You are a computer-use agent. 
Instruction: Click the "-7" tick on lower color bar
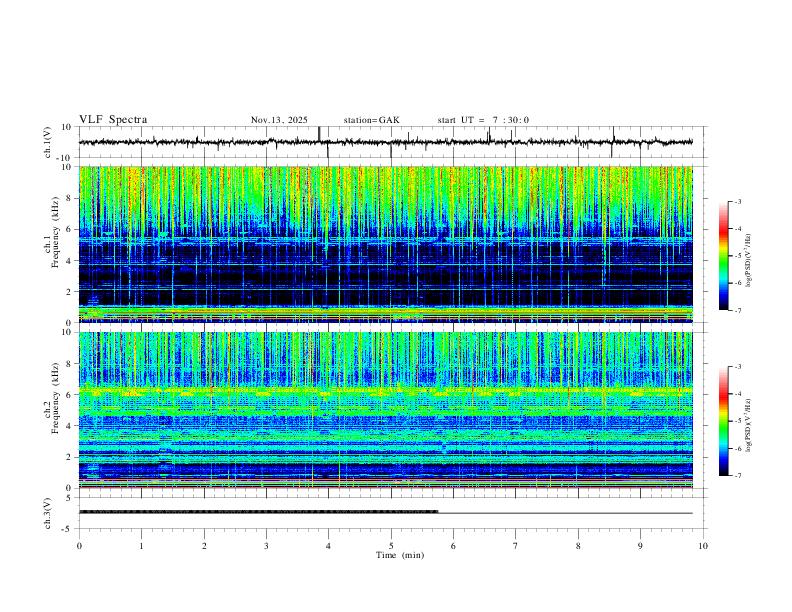click(737, 475)
